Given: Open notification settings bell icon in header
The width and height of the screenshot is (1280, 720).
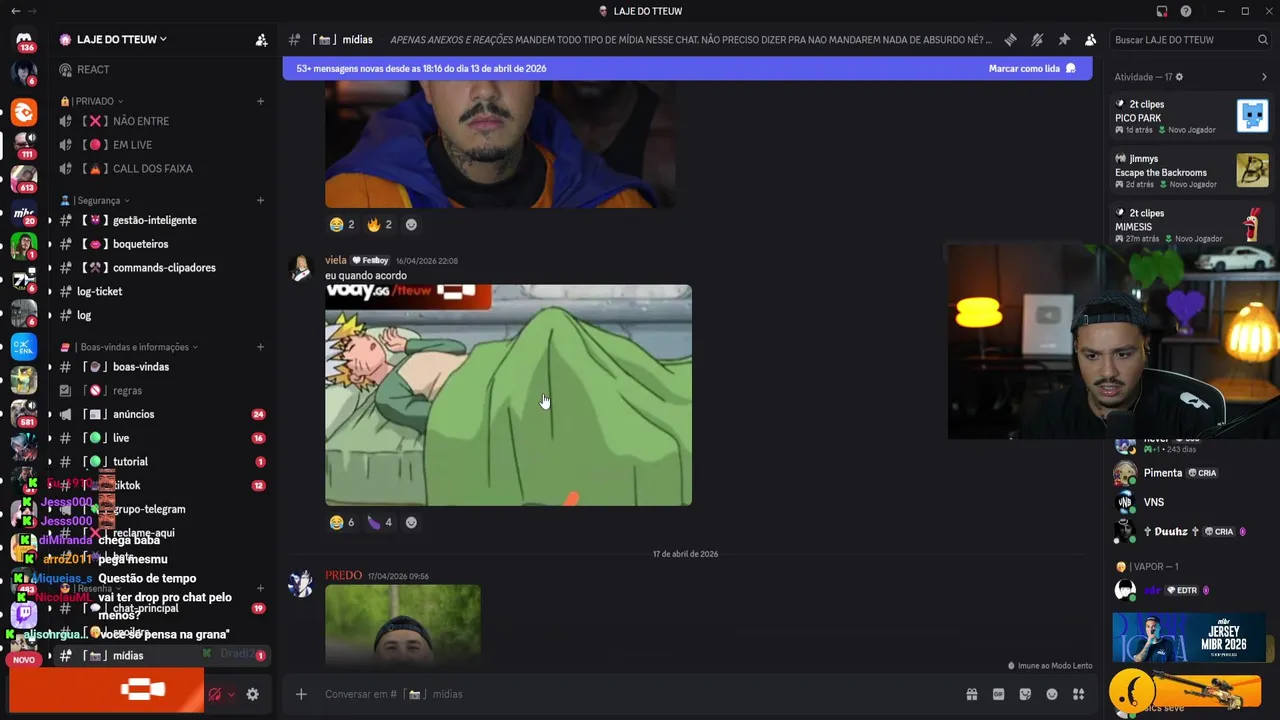Looking at the screenshot, I should pos(1037,40).
